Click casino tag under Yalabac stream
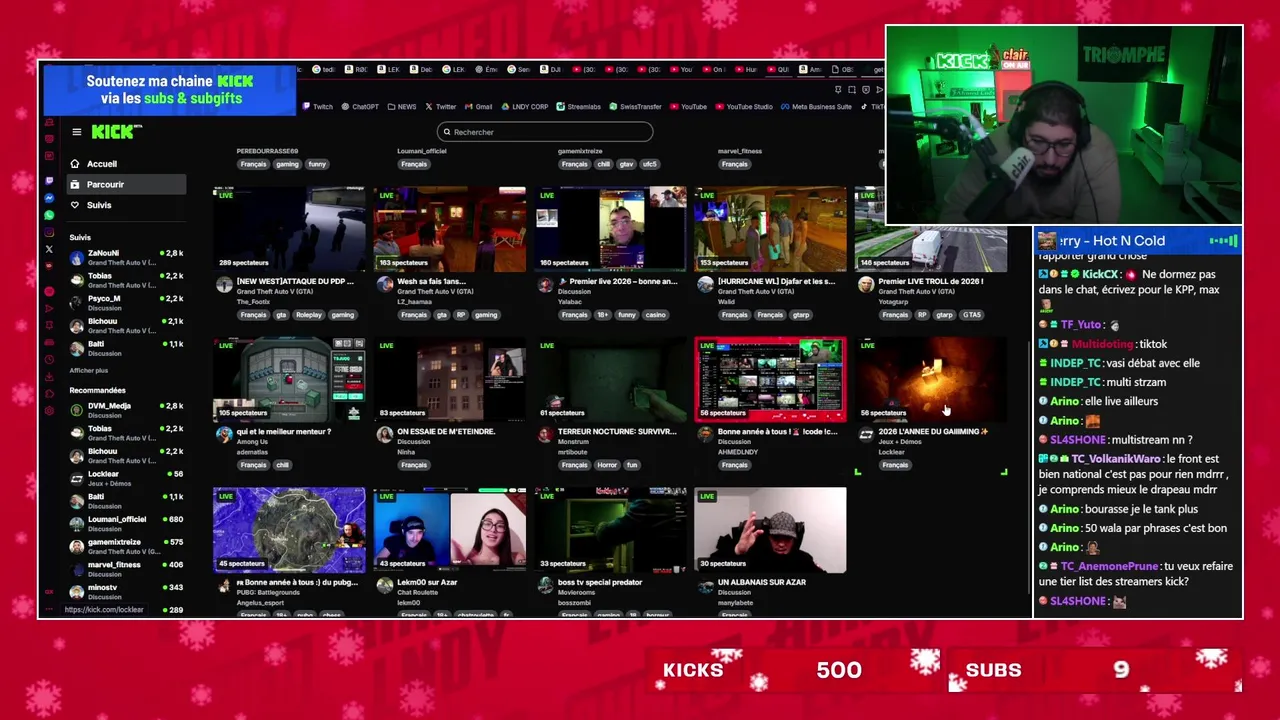Image resolution: width=1280 pixels, height=720 pixels. 656,315
